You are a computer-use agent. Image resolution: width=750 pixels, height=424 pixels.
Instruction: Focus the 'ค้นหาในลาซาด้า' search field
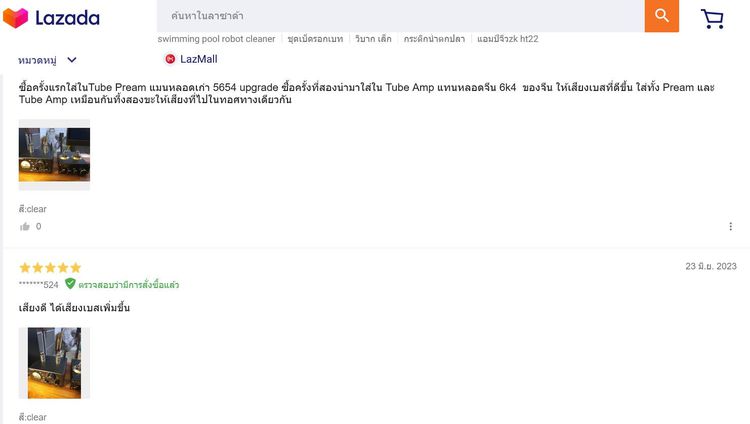click(x=400, y=16)
